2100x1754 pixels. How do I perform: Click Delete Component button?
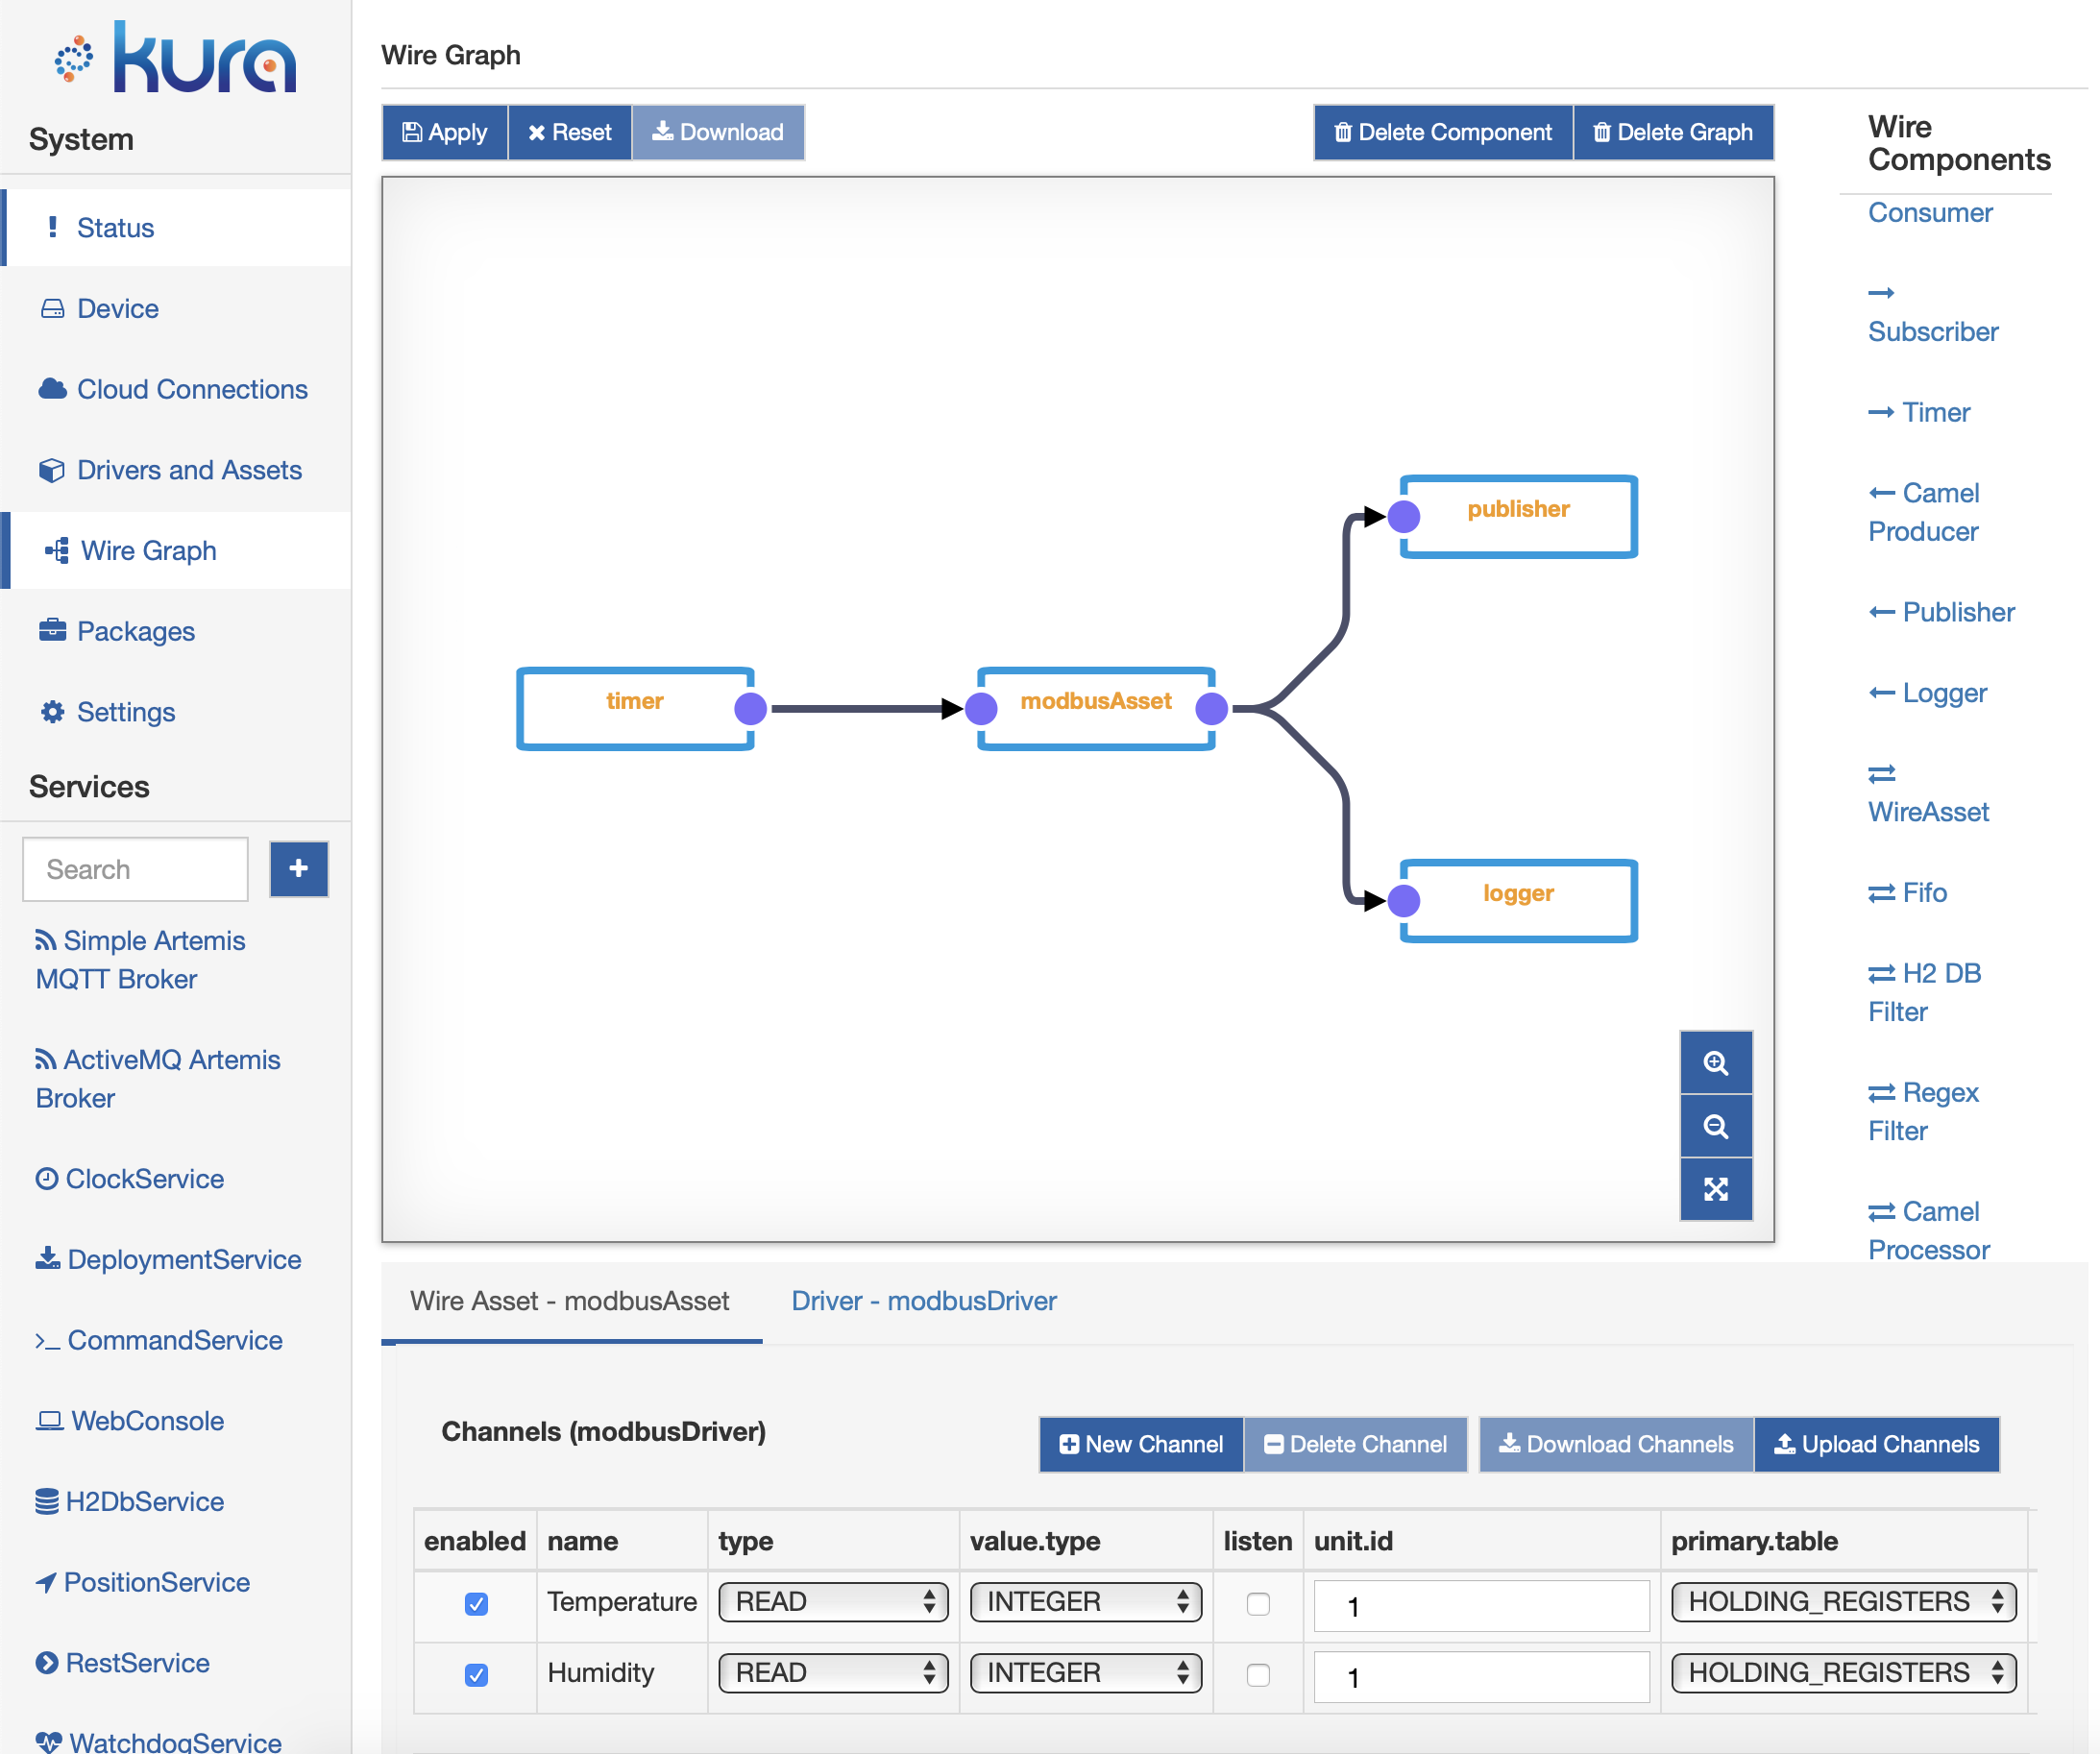point(1443,132)
